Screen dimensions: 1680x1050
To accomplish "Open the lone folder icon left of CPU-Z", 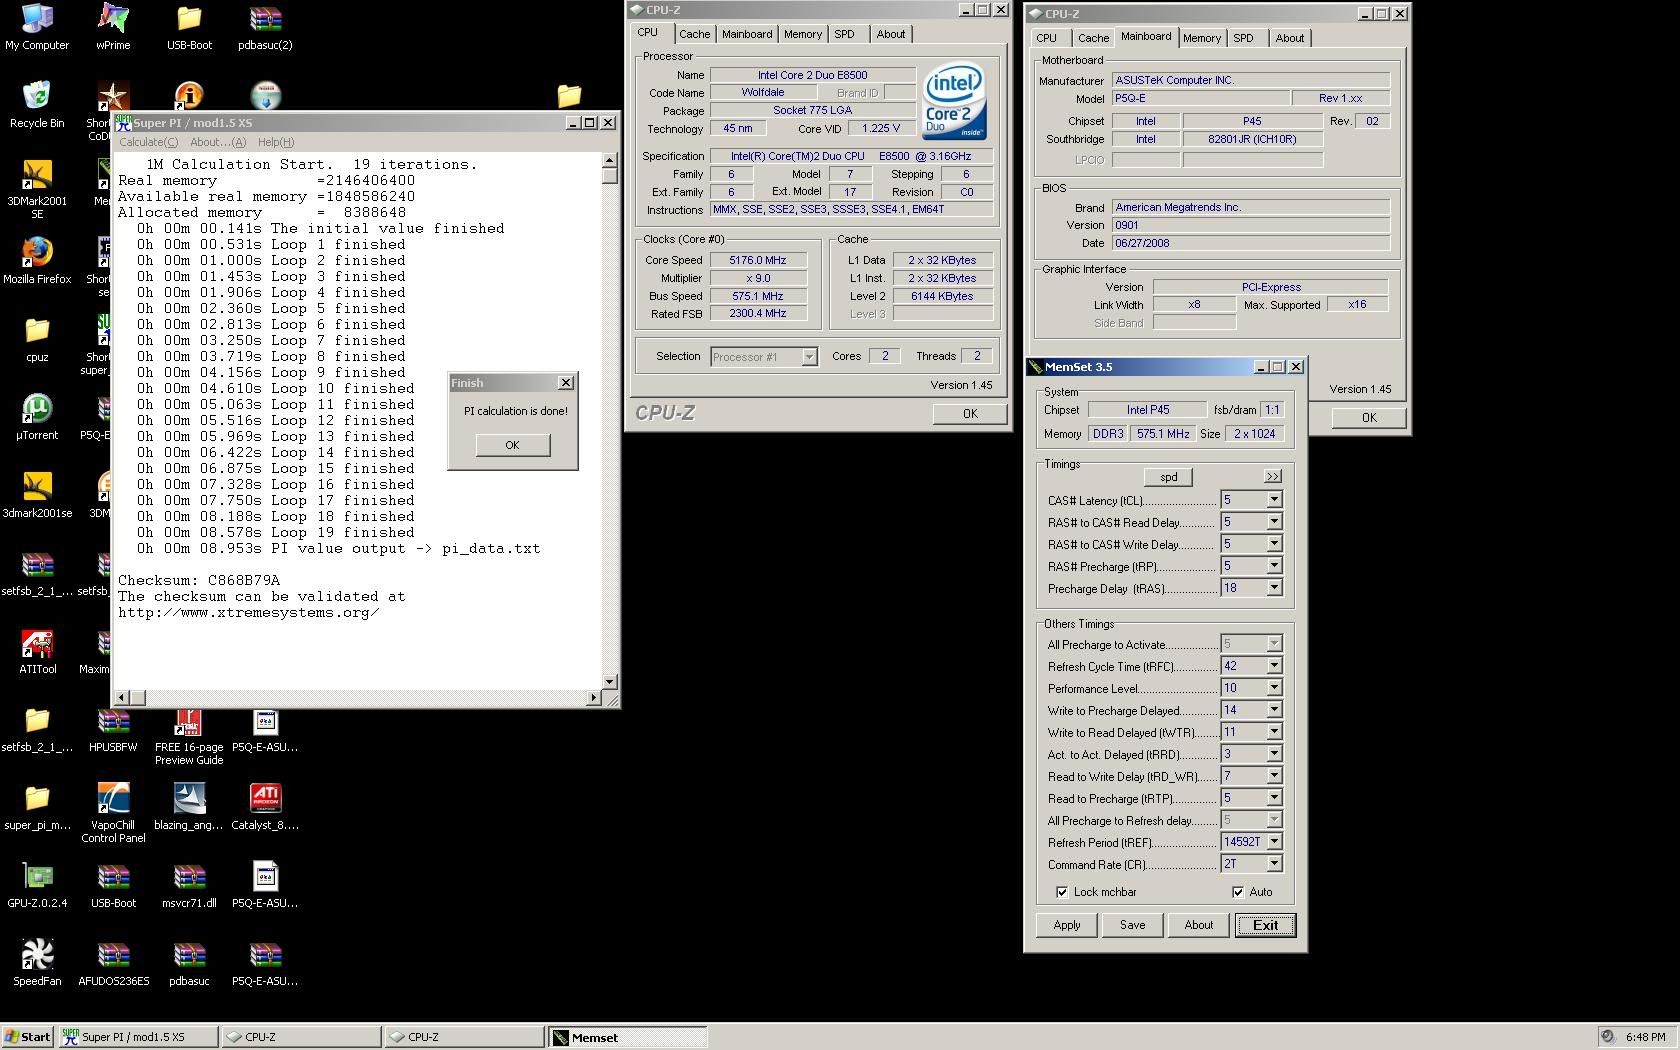I will click(x=569, y=95).
